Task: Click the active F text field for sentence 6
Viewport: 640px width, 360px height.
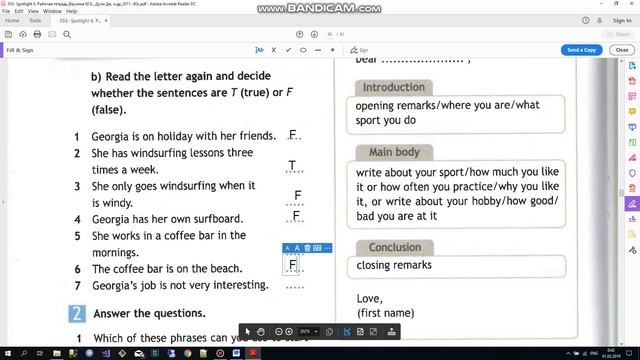Action: [291, 265]
